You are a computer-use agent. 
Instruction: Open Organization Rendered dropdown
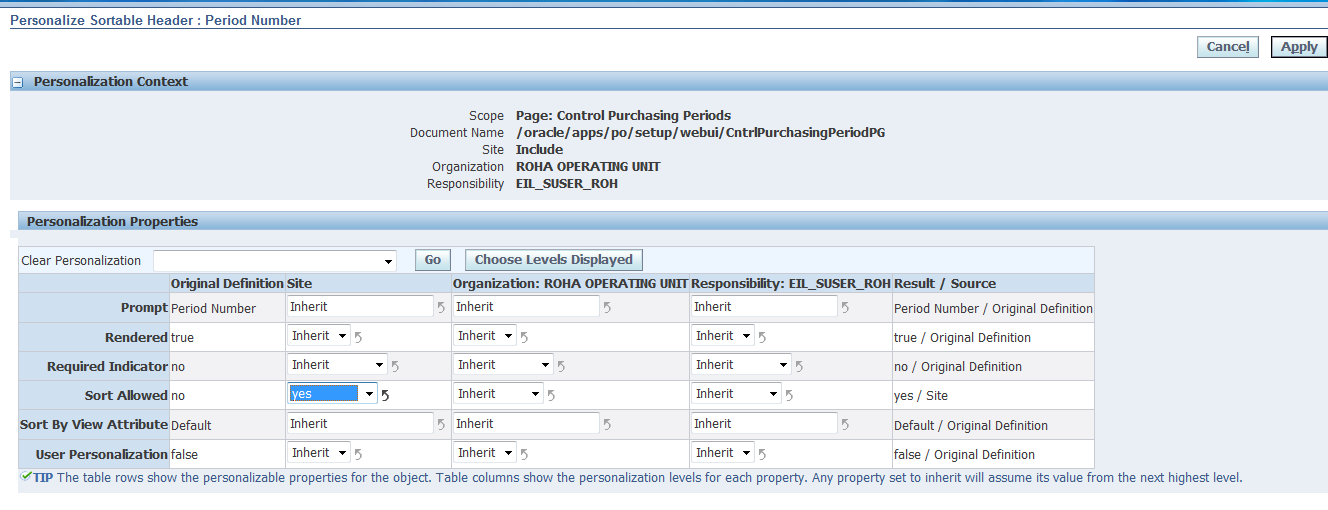485,336
